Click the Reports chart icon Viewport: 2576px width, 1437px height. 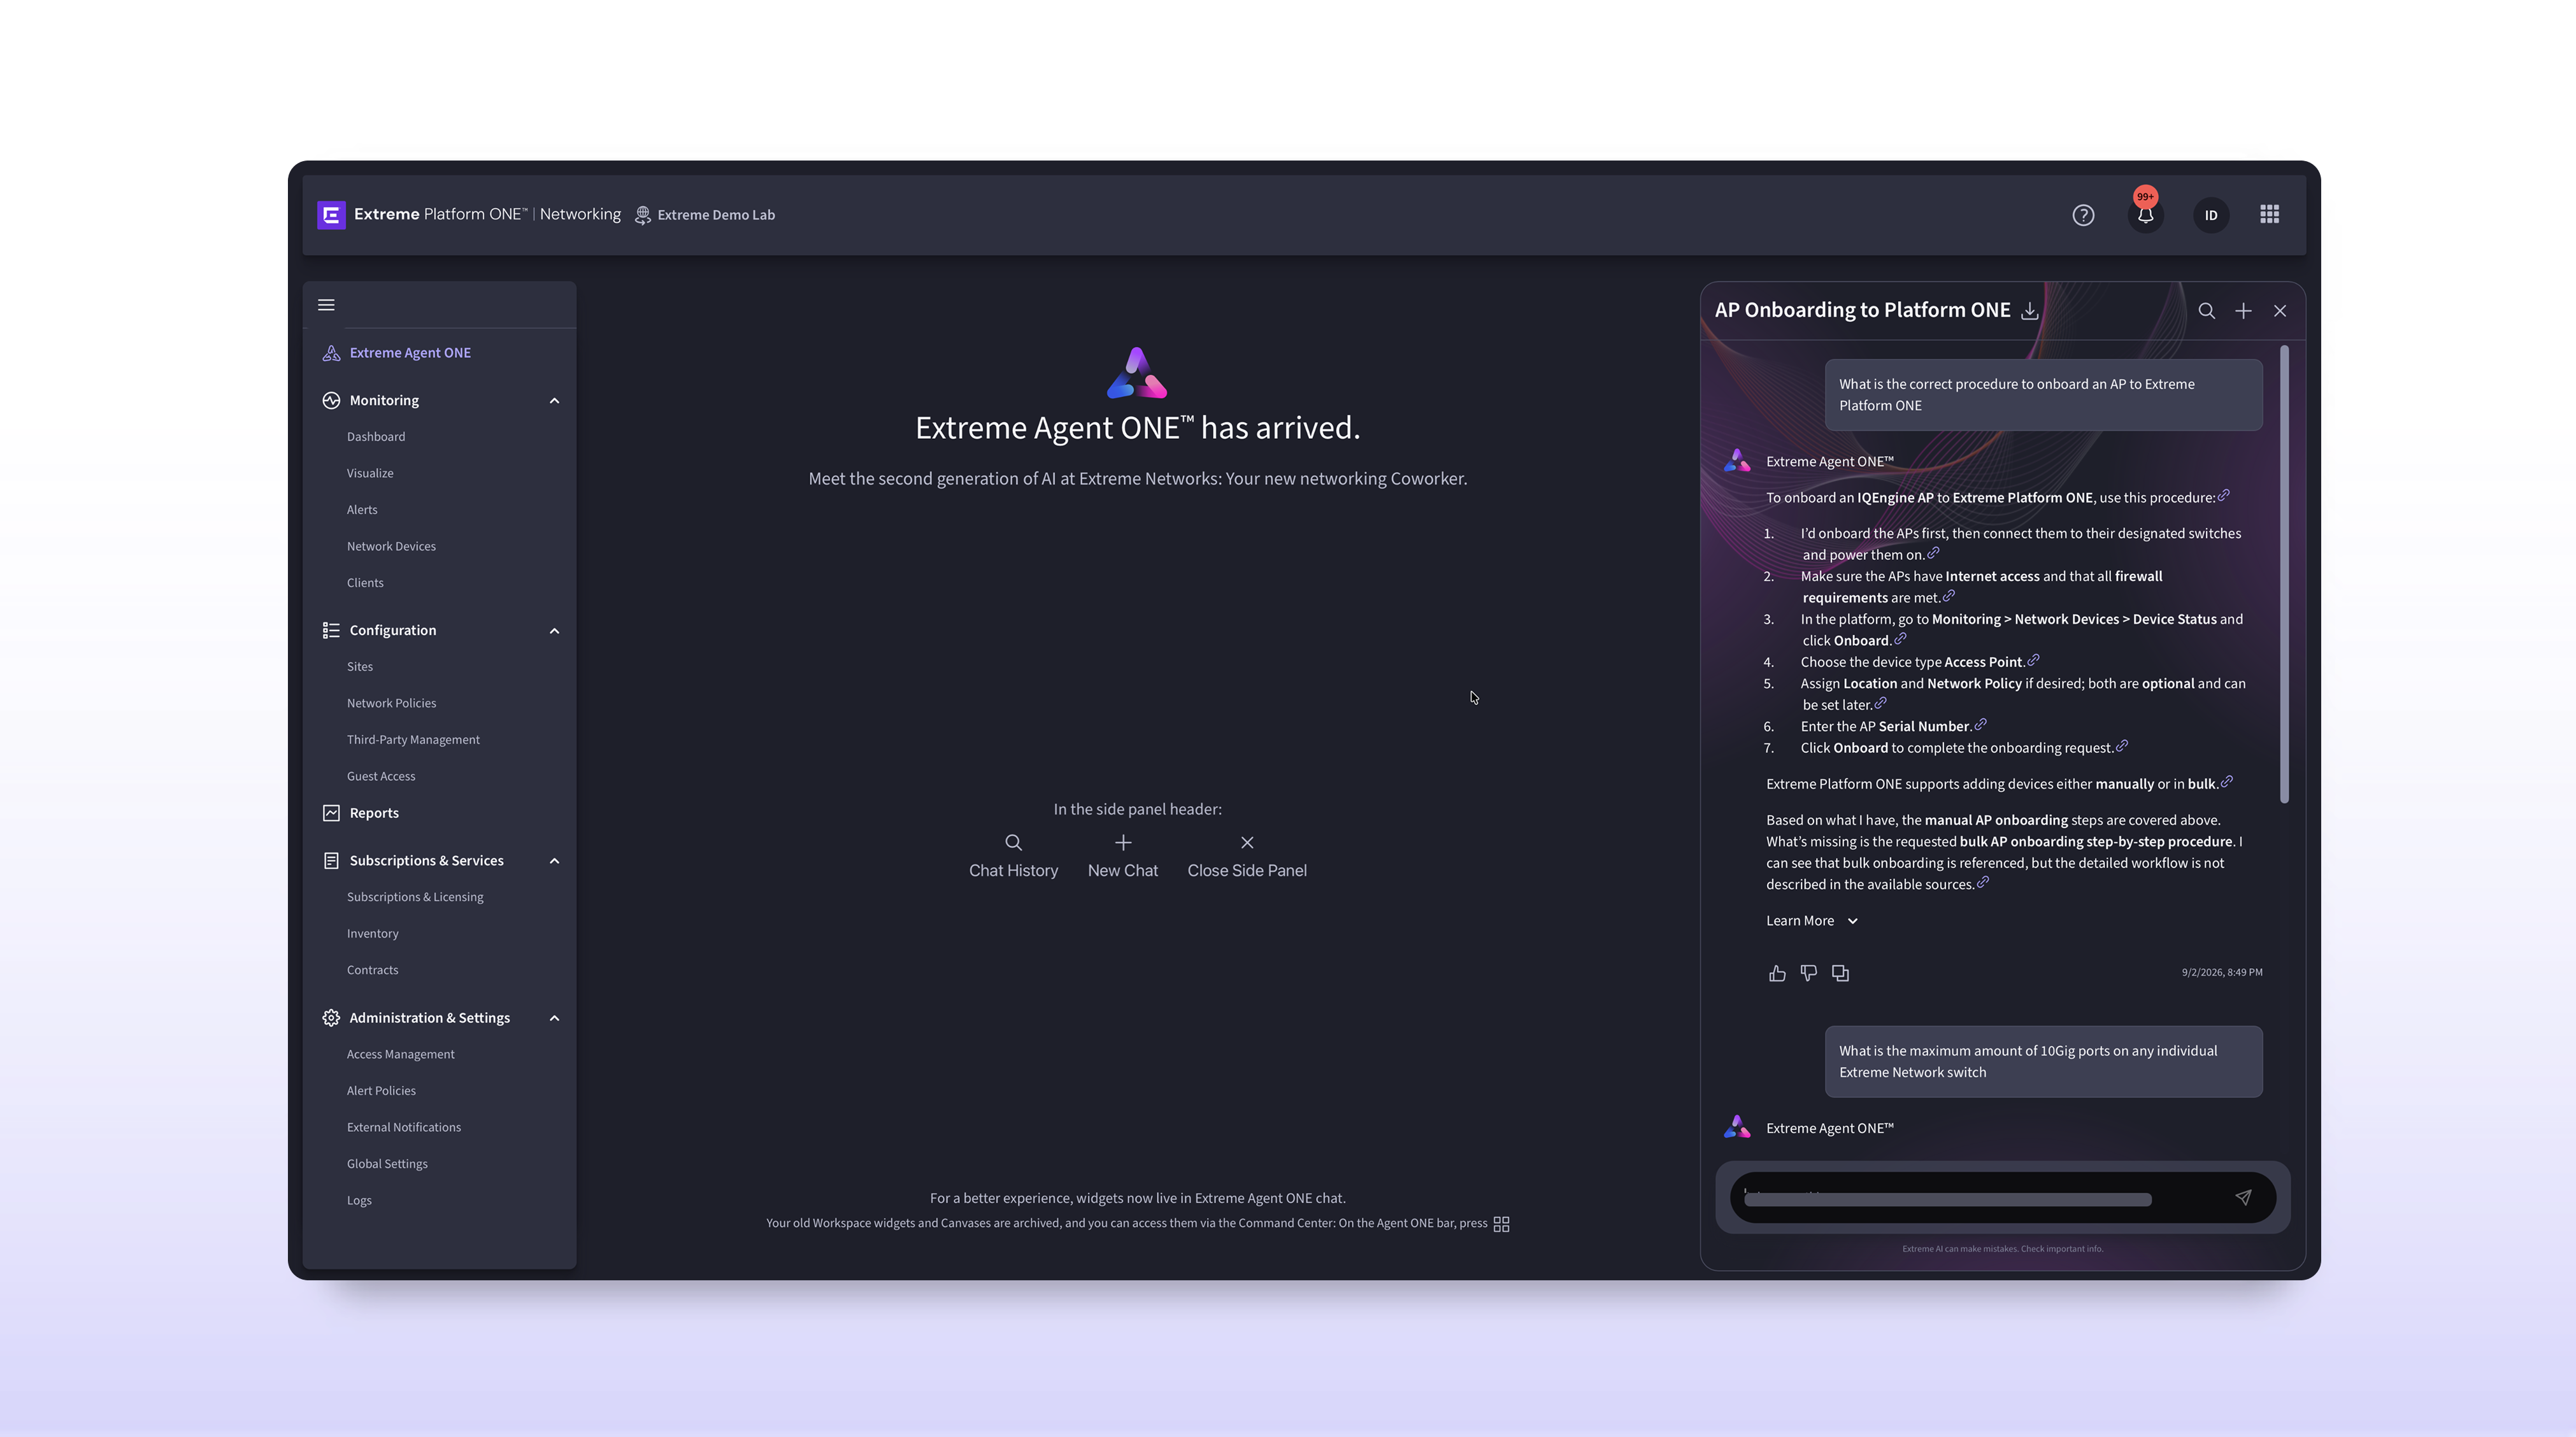click(331, 813)
